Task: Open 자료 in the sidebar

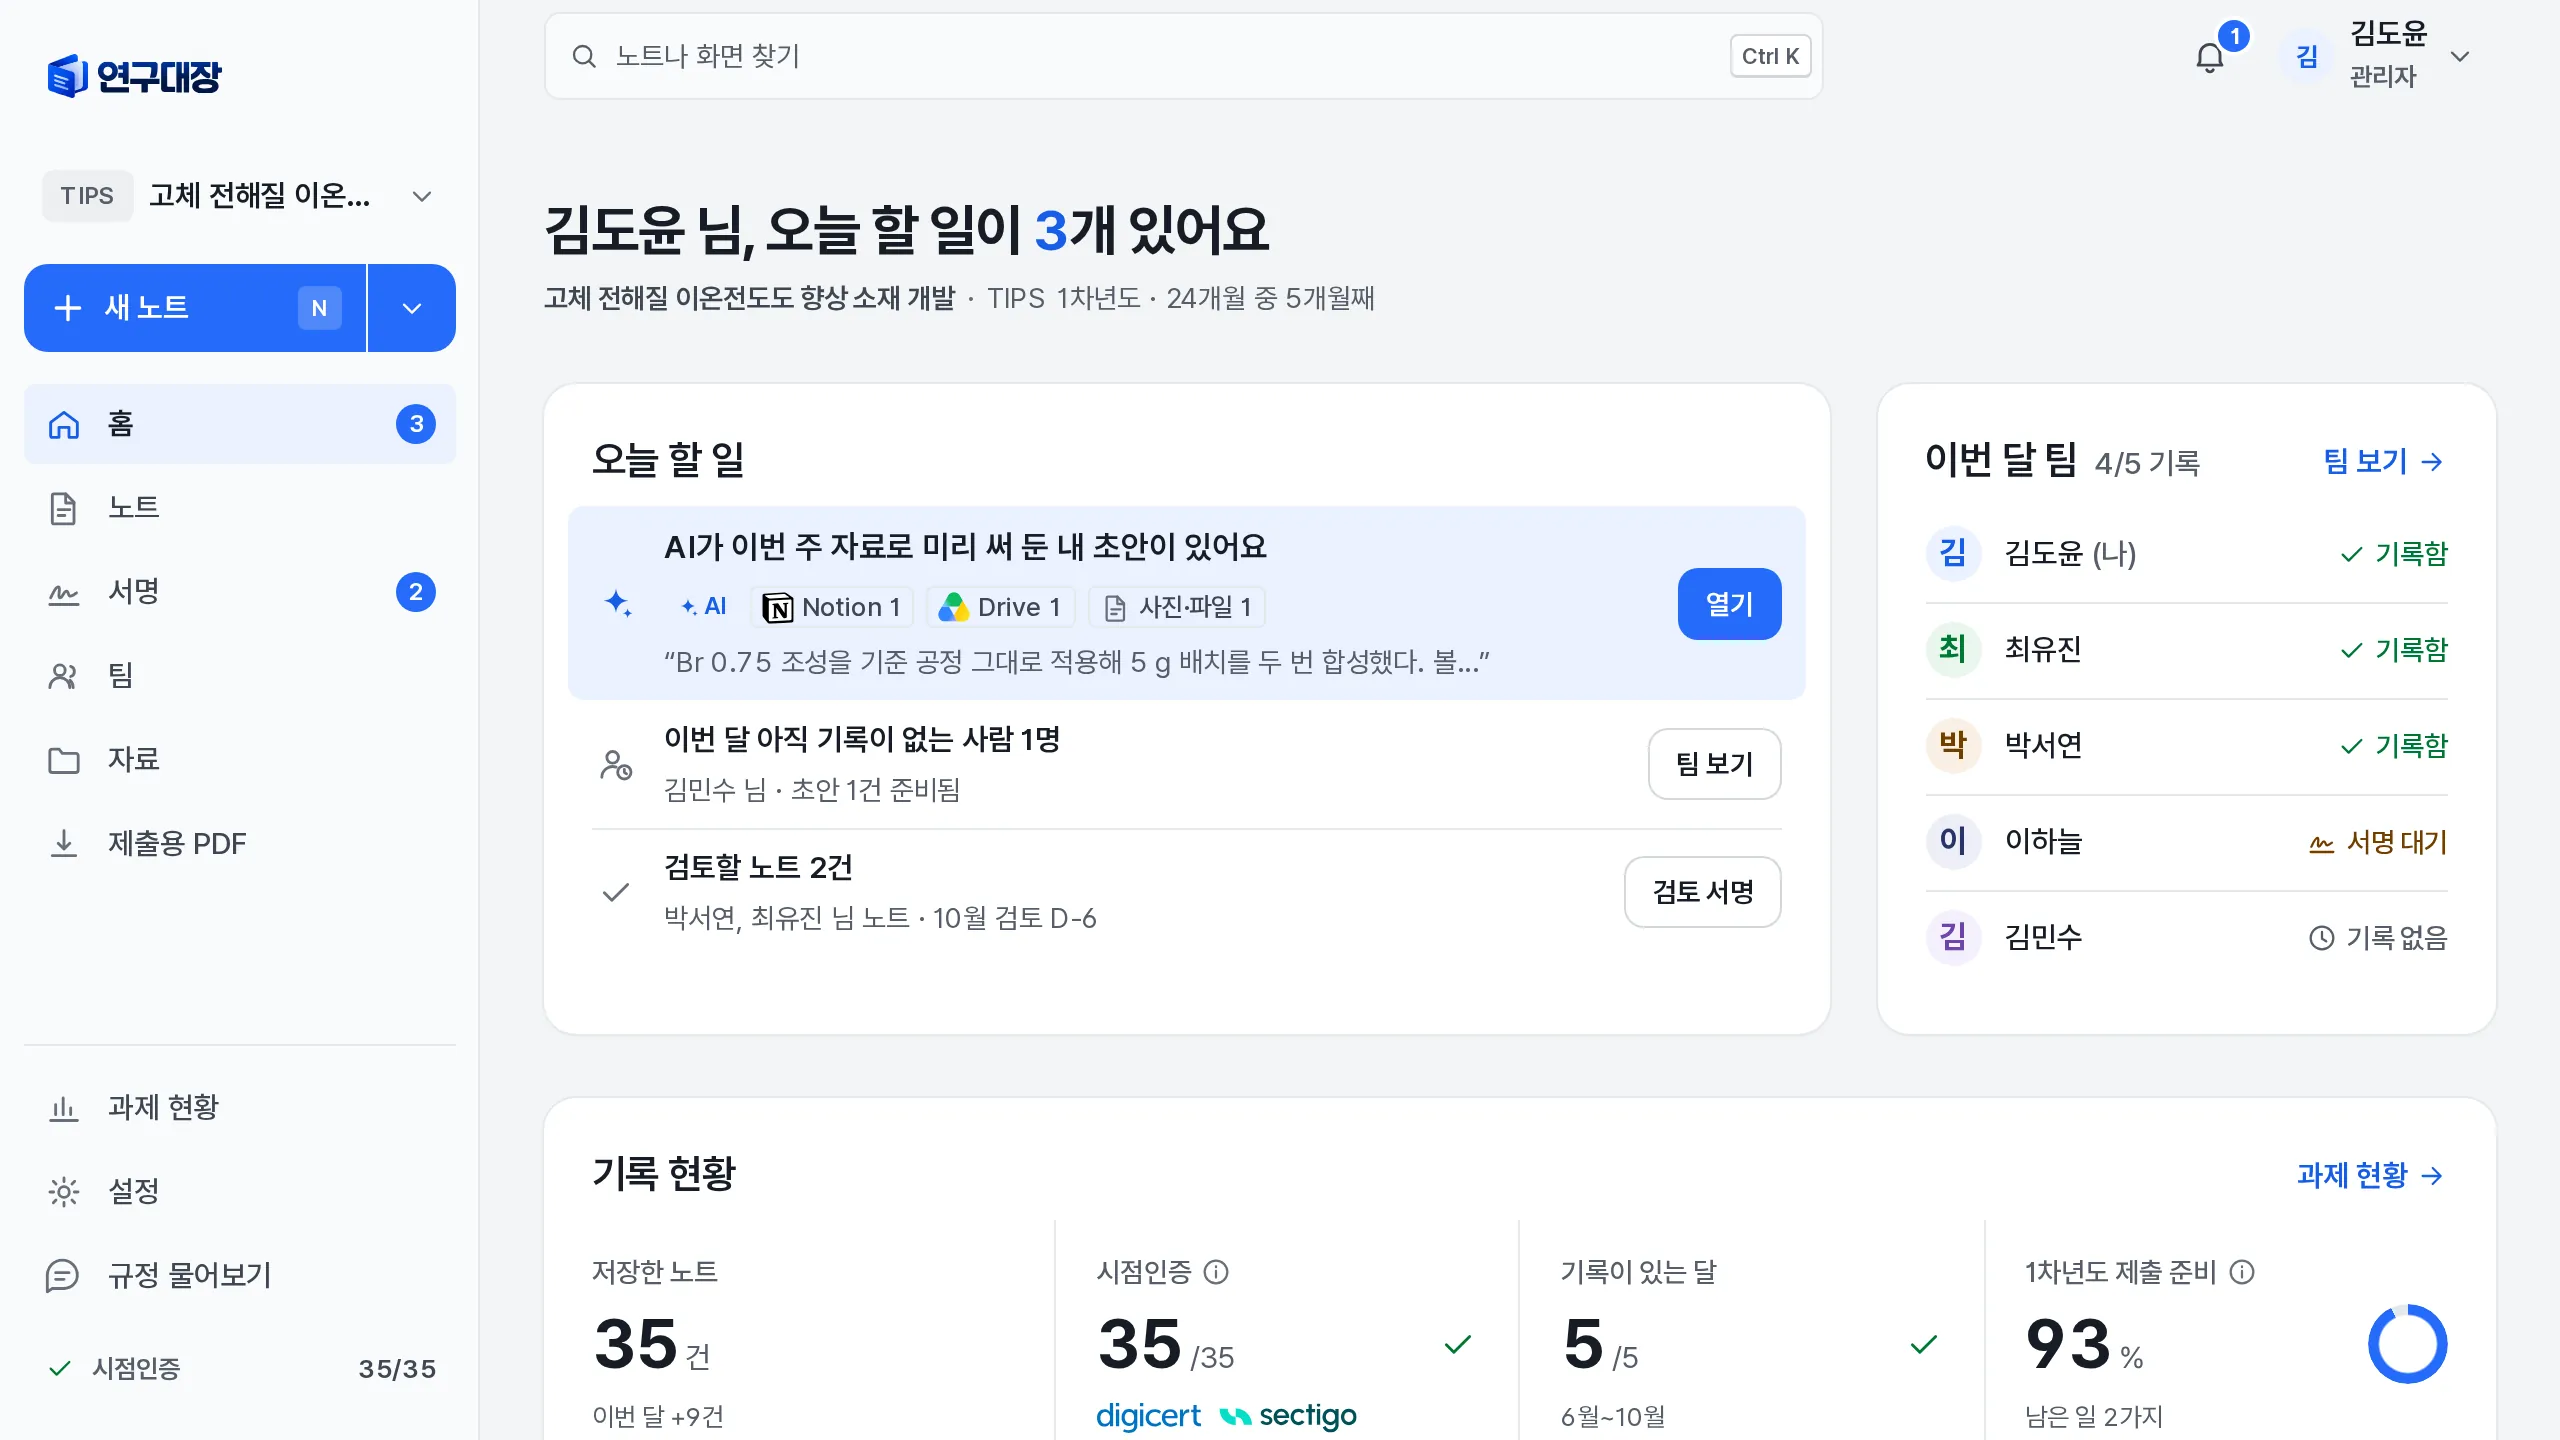Action: [x=240, y=760]
